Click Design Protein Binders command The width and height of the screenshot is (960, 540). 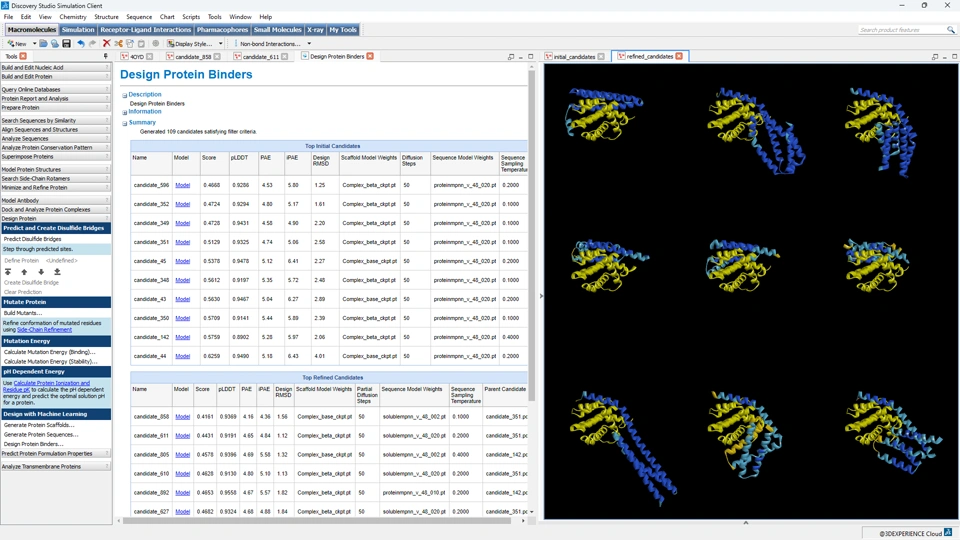pyautogui.click(x=34, y=444)
